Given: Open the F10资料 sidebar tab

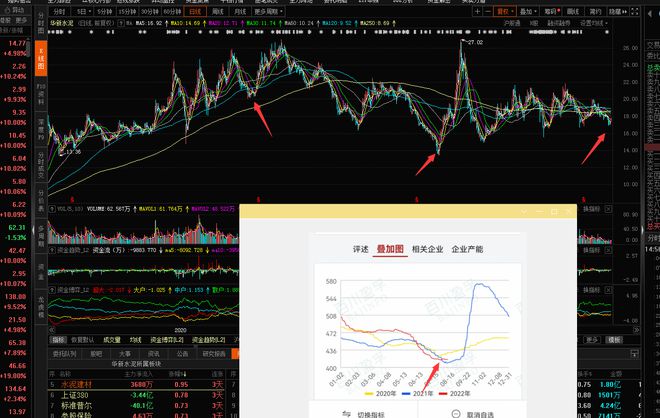Looking at the screenshot, I should 41,94.
